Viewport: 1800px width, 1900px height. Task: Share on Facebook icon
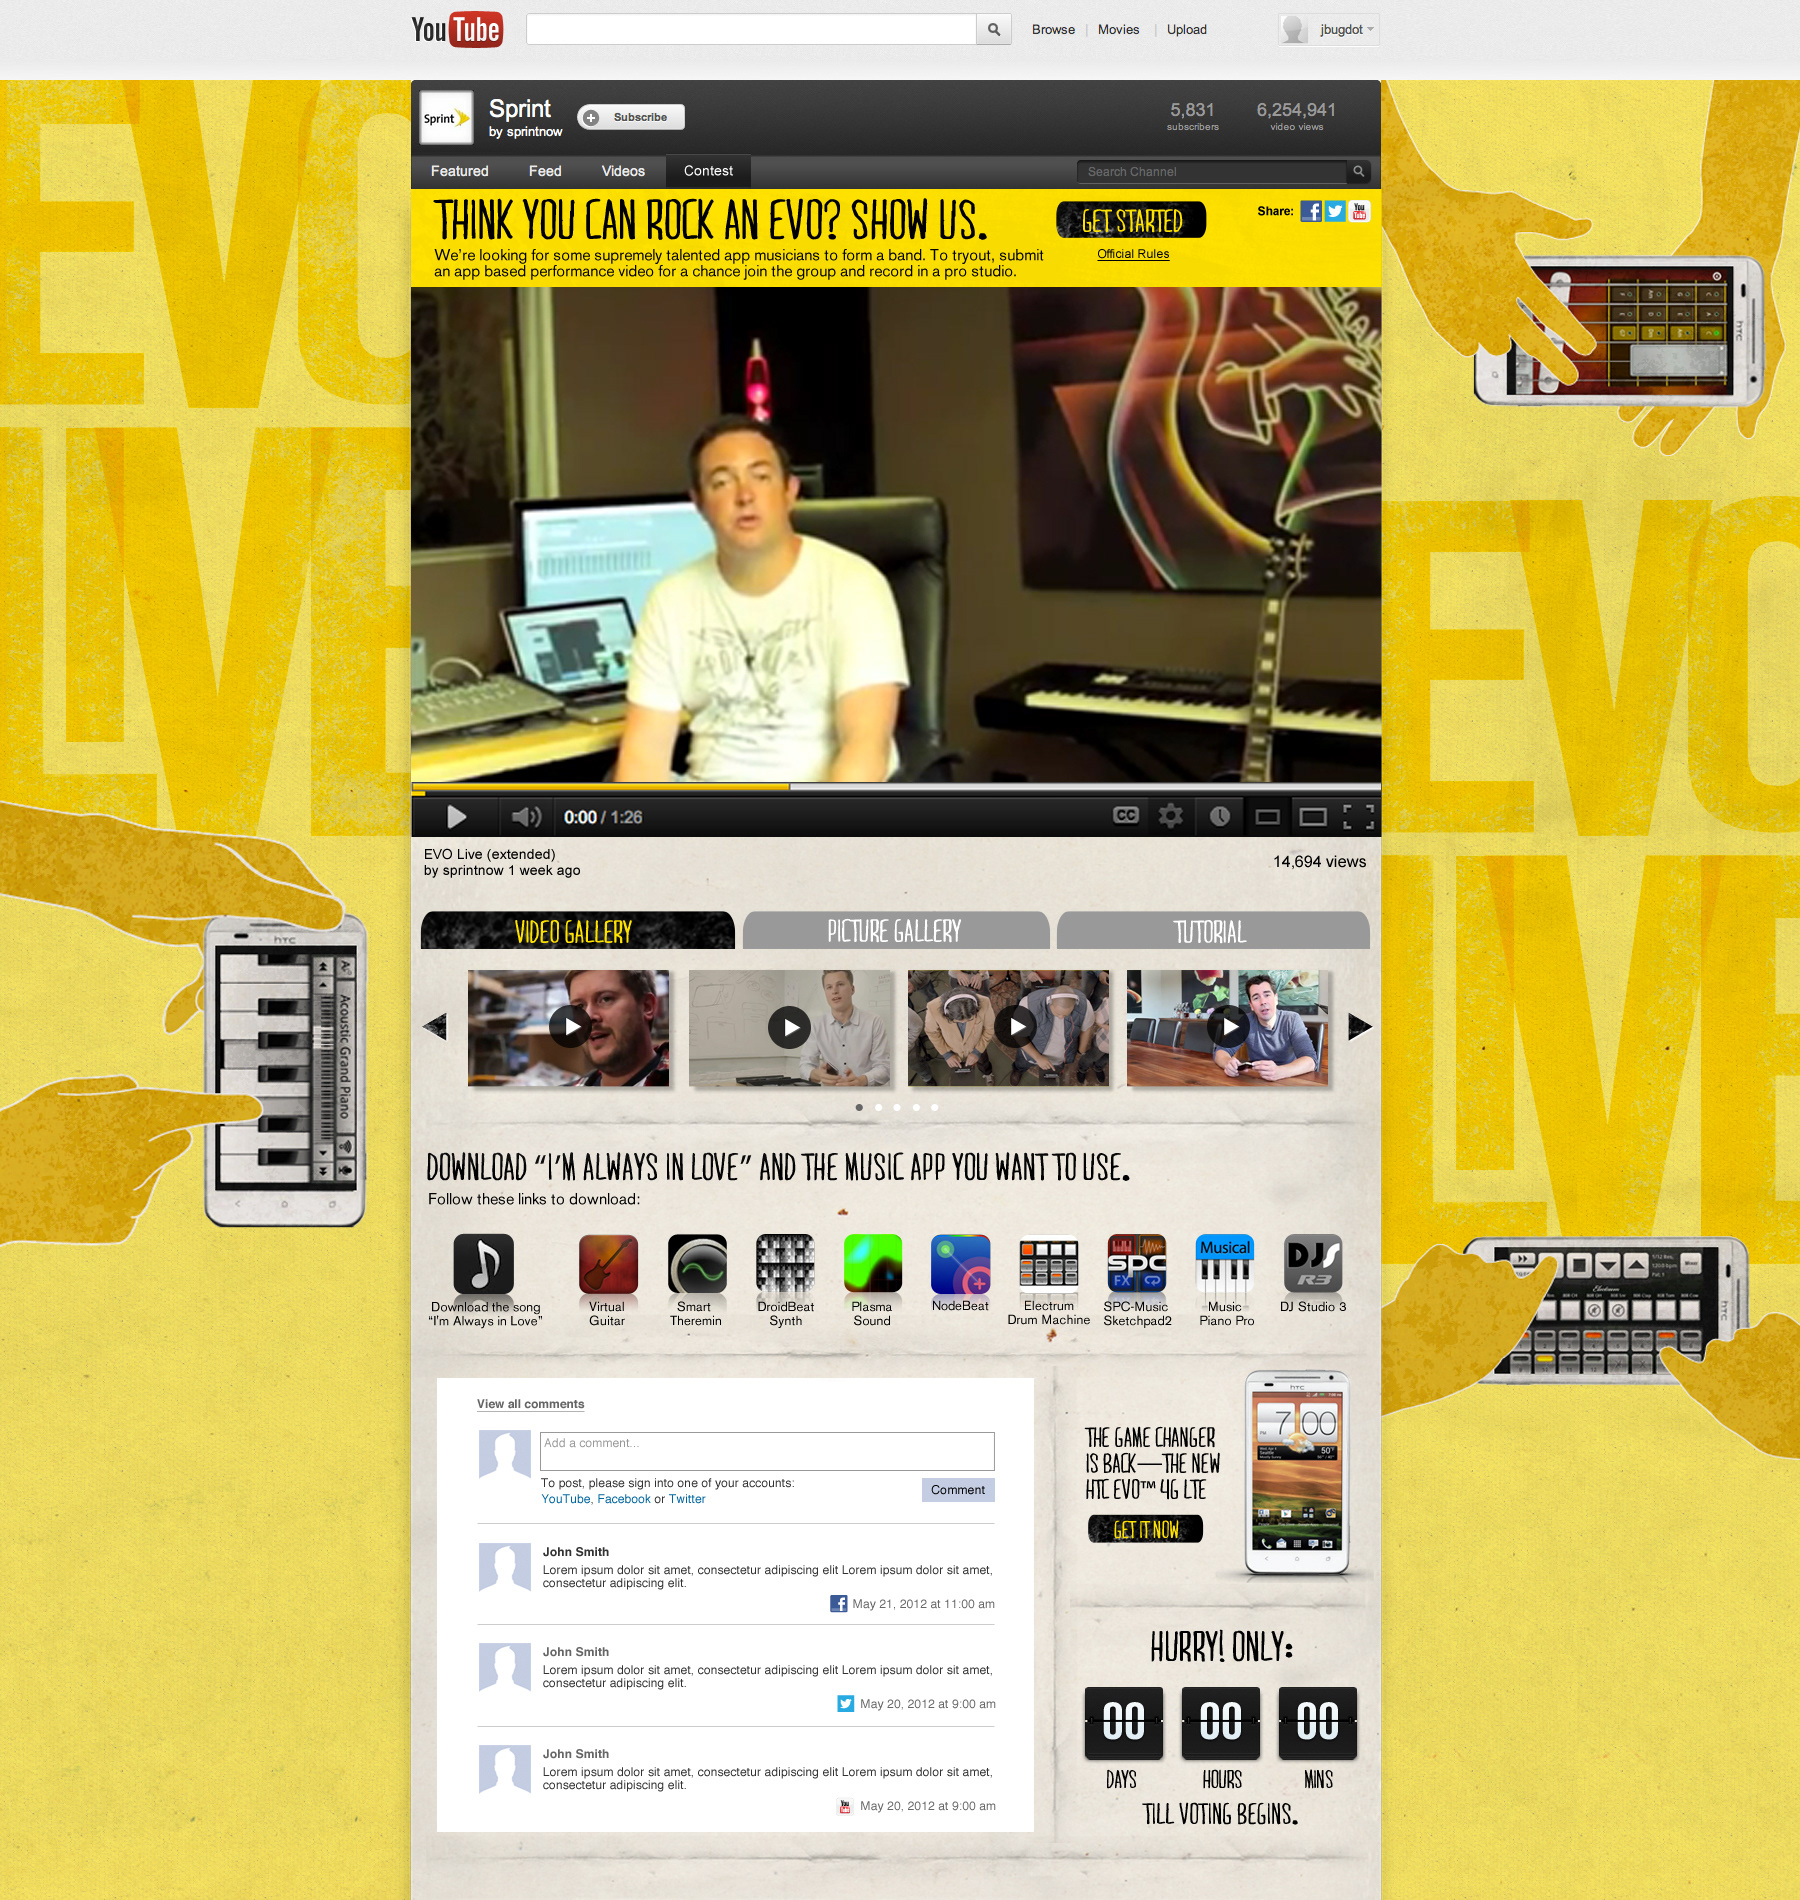1310,211
